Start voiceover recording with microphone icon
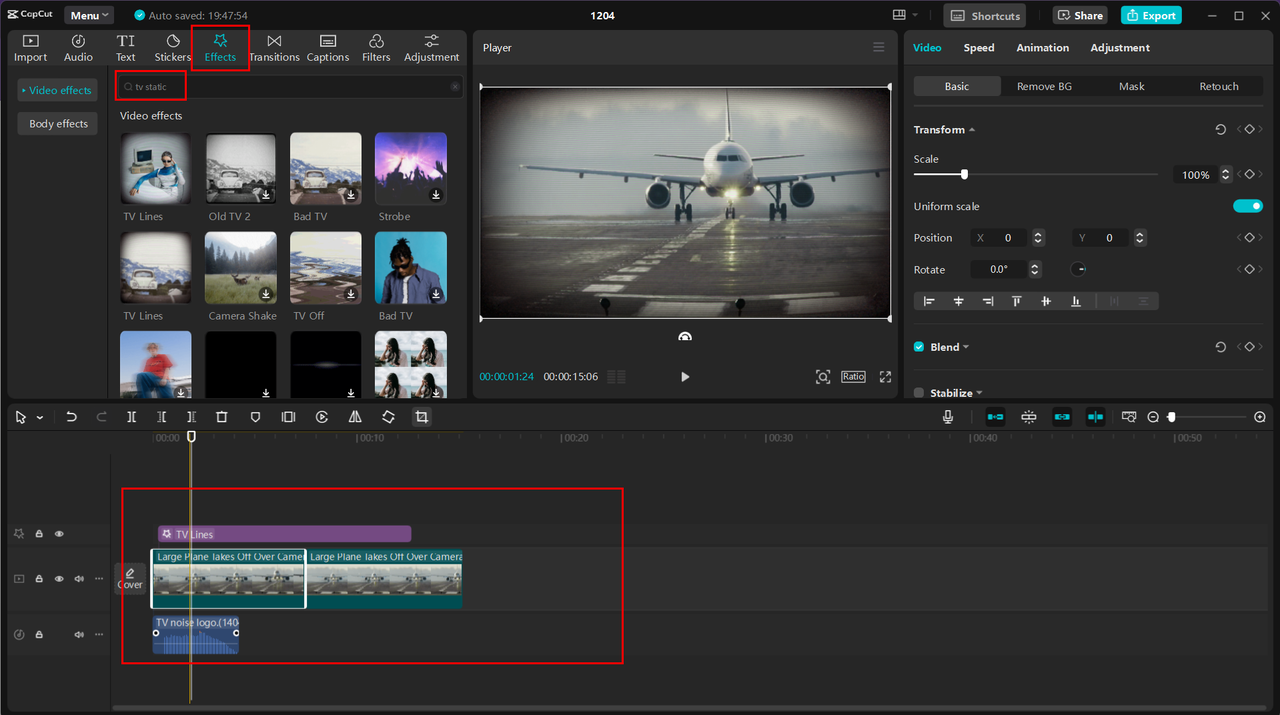The width and height of the screenshot is (1280, 715). [x=948, y=417]
